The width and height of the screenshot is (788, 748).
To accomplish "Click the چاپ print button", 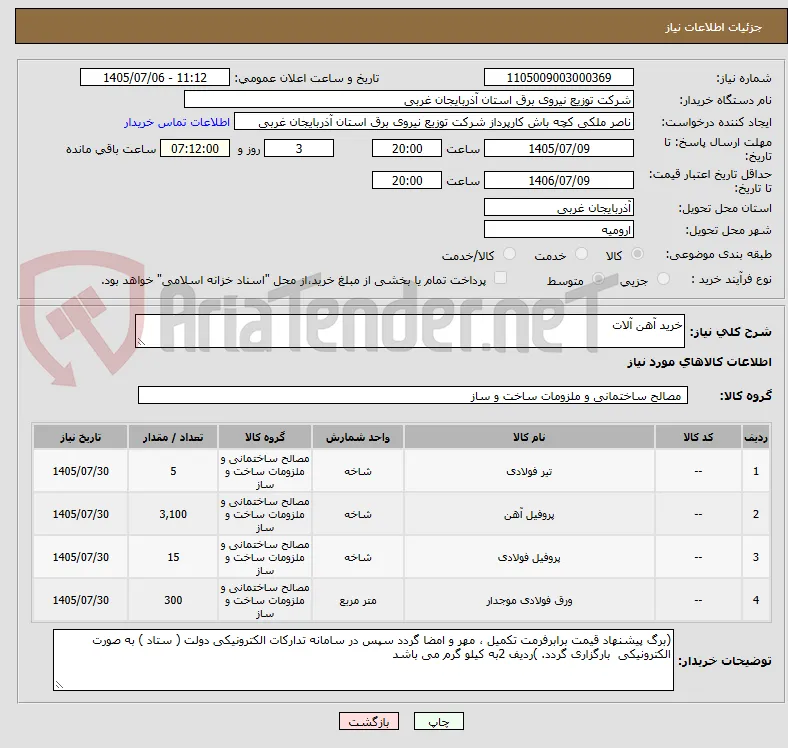I will click(439, 721).
